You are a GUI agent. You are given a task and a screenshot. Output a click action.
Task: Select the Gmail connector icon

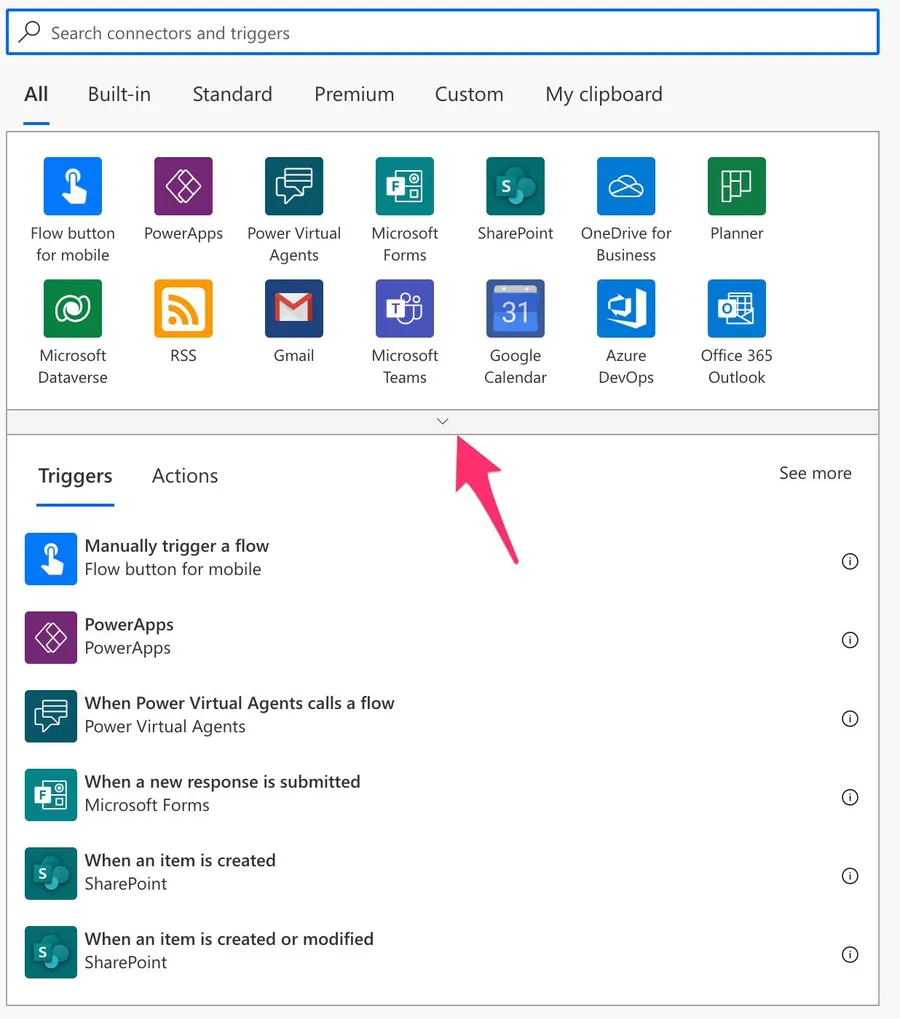pos(294,309)
